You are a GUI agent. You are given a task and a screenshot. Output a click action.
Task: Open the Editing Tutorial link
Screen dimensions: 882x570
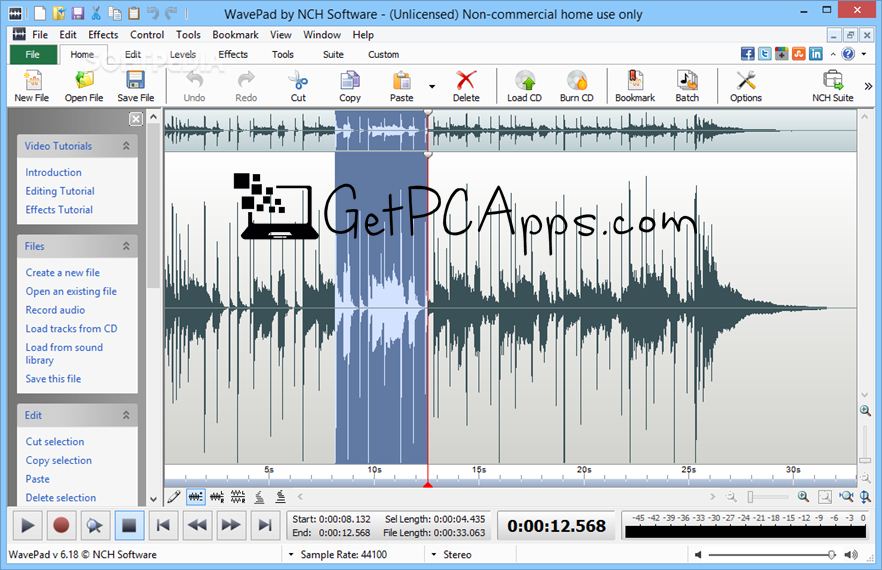click(60, 191)
